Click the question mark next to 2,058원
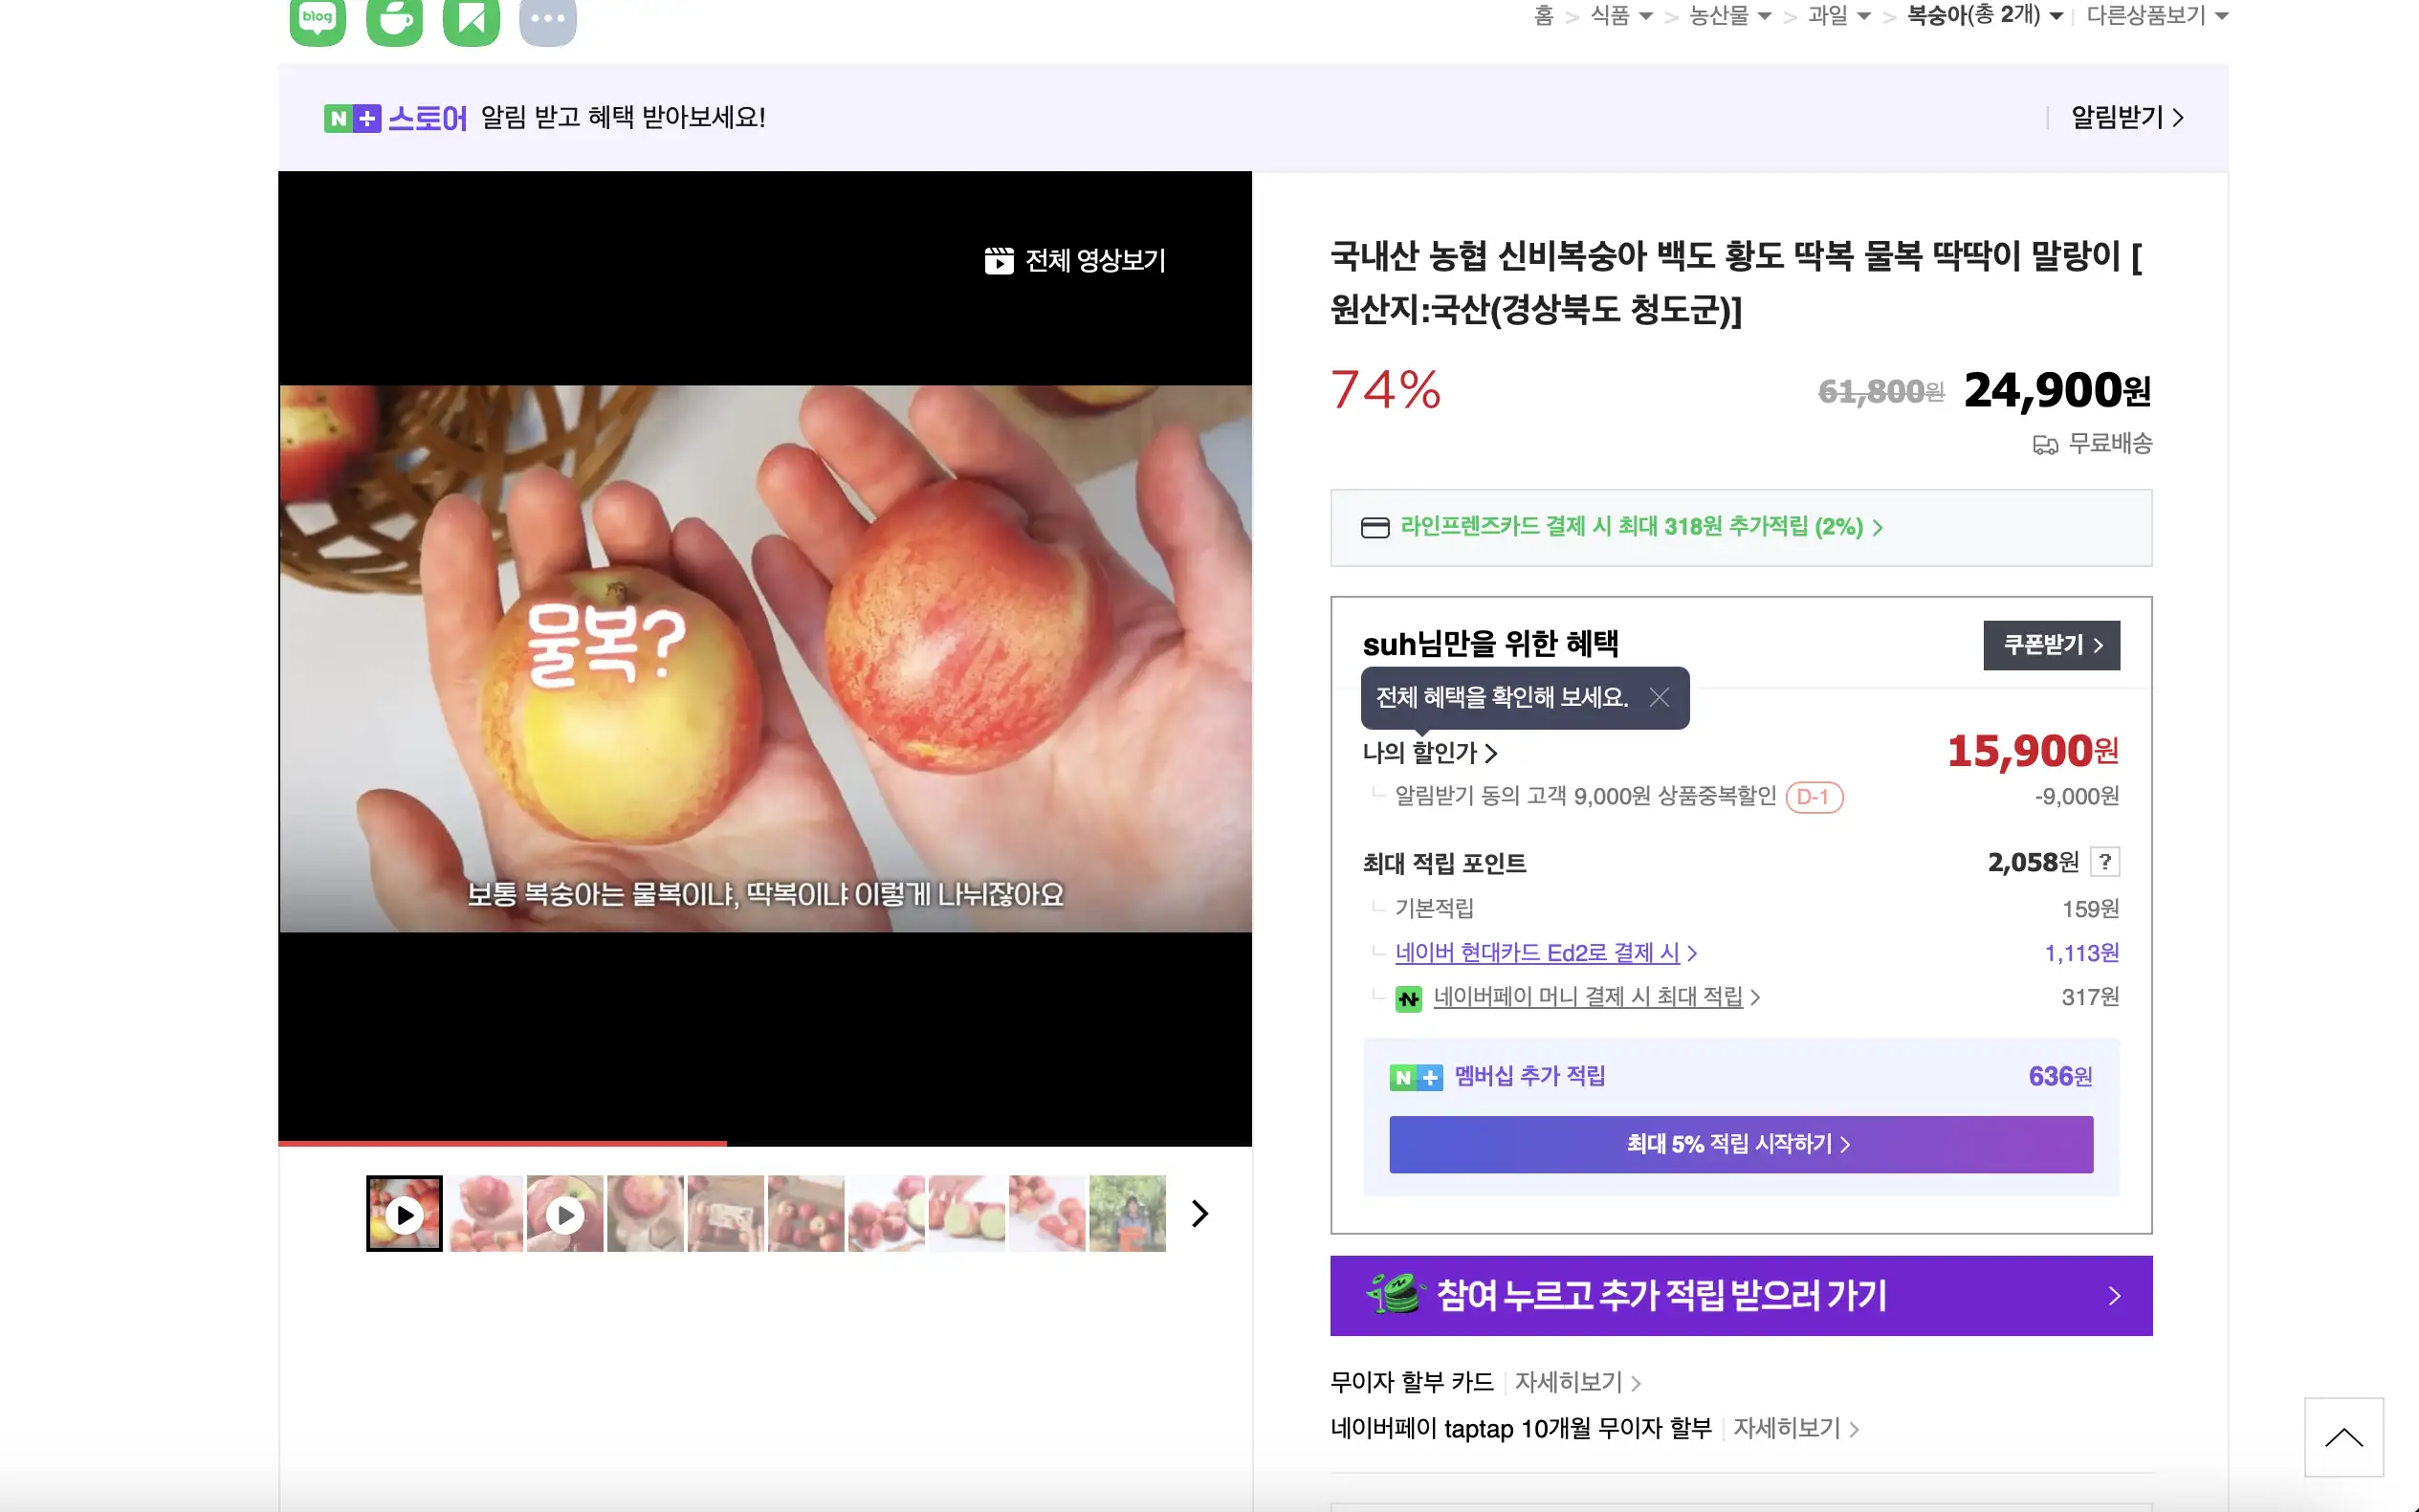2419x1512 pixels. point(2105,862)
